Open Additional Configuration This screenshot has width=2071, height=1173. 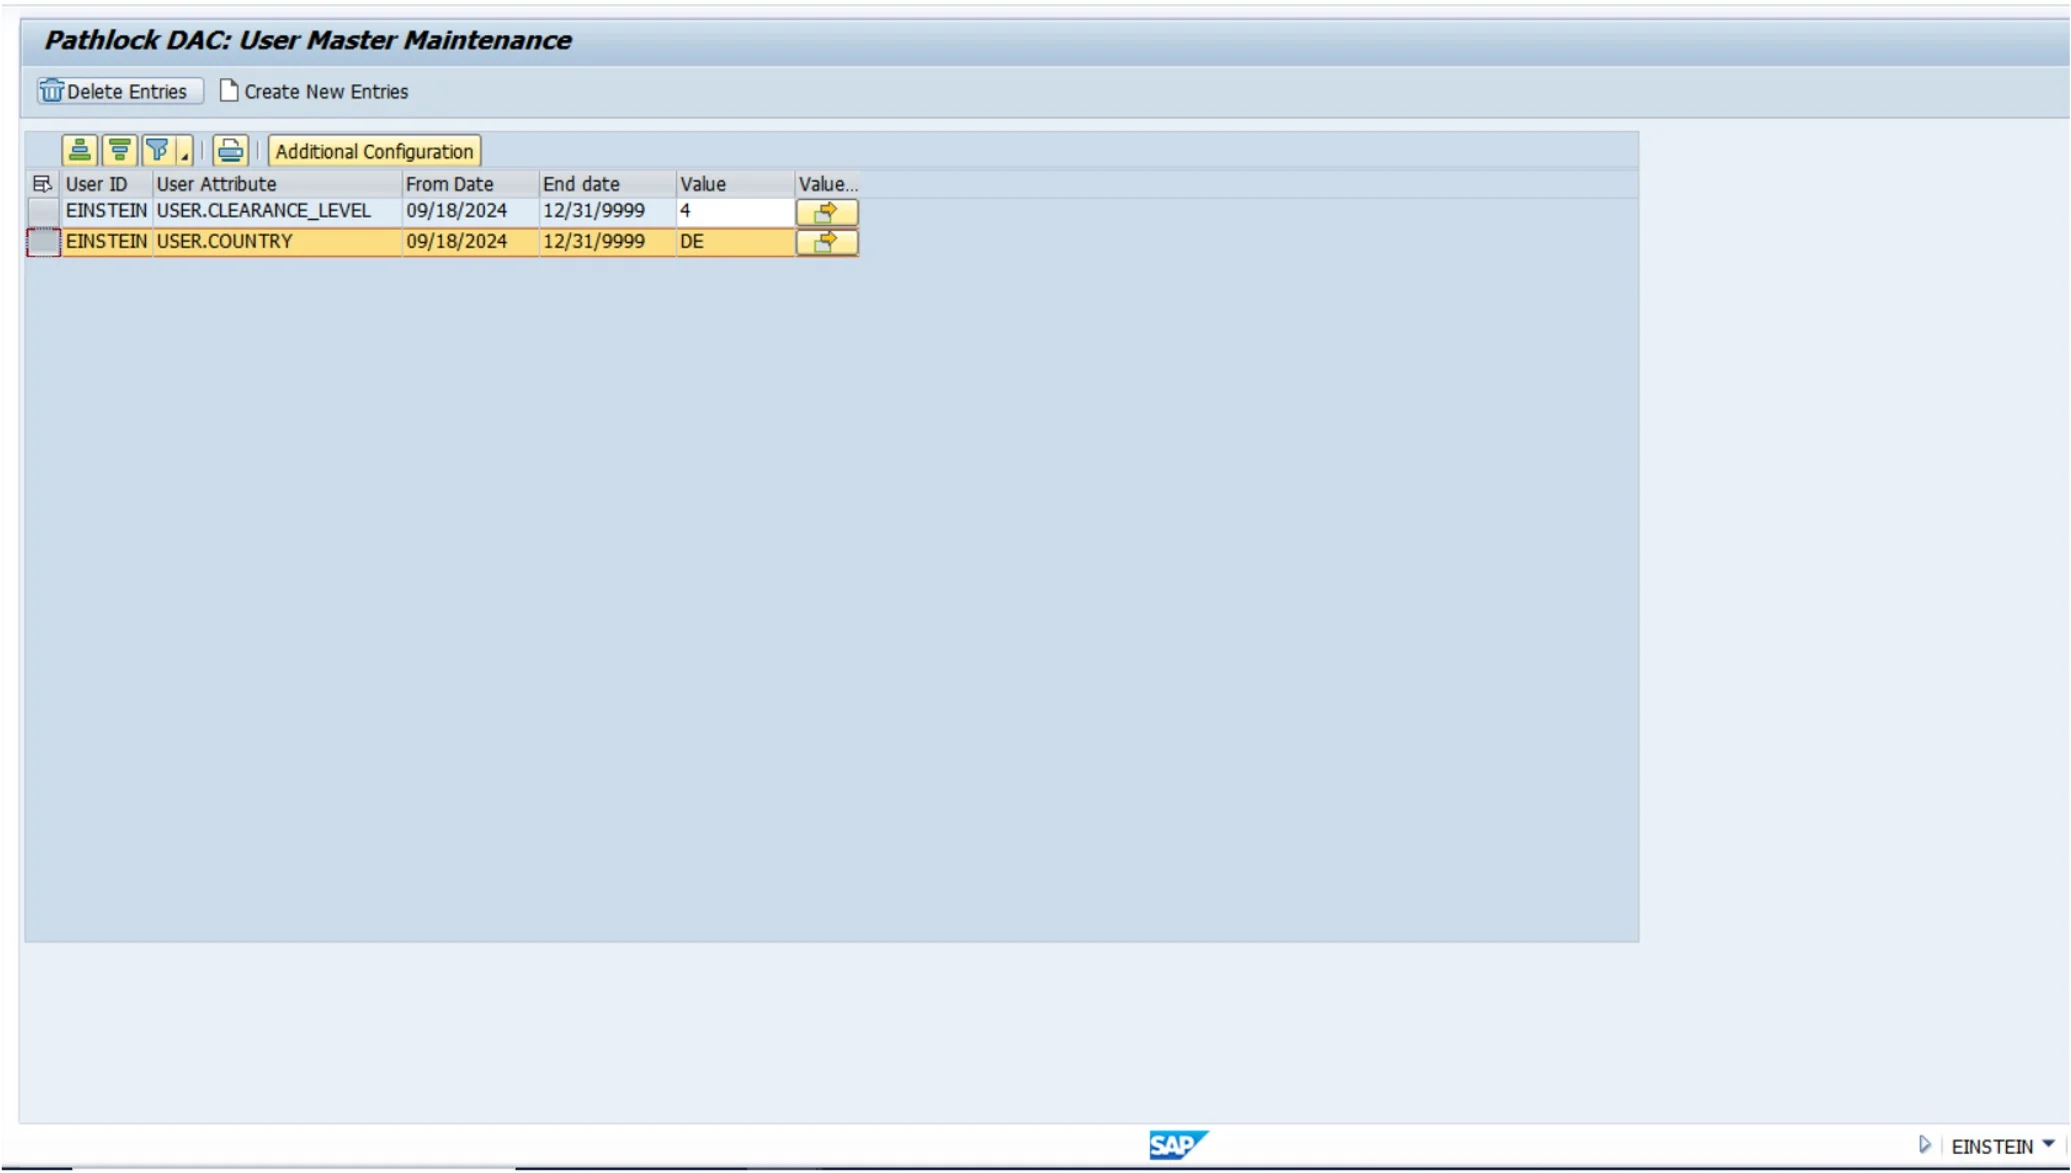(374, 151)
